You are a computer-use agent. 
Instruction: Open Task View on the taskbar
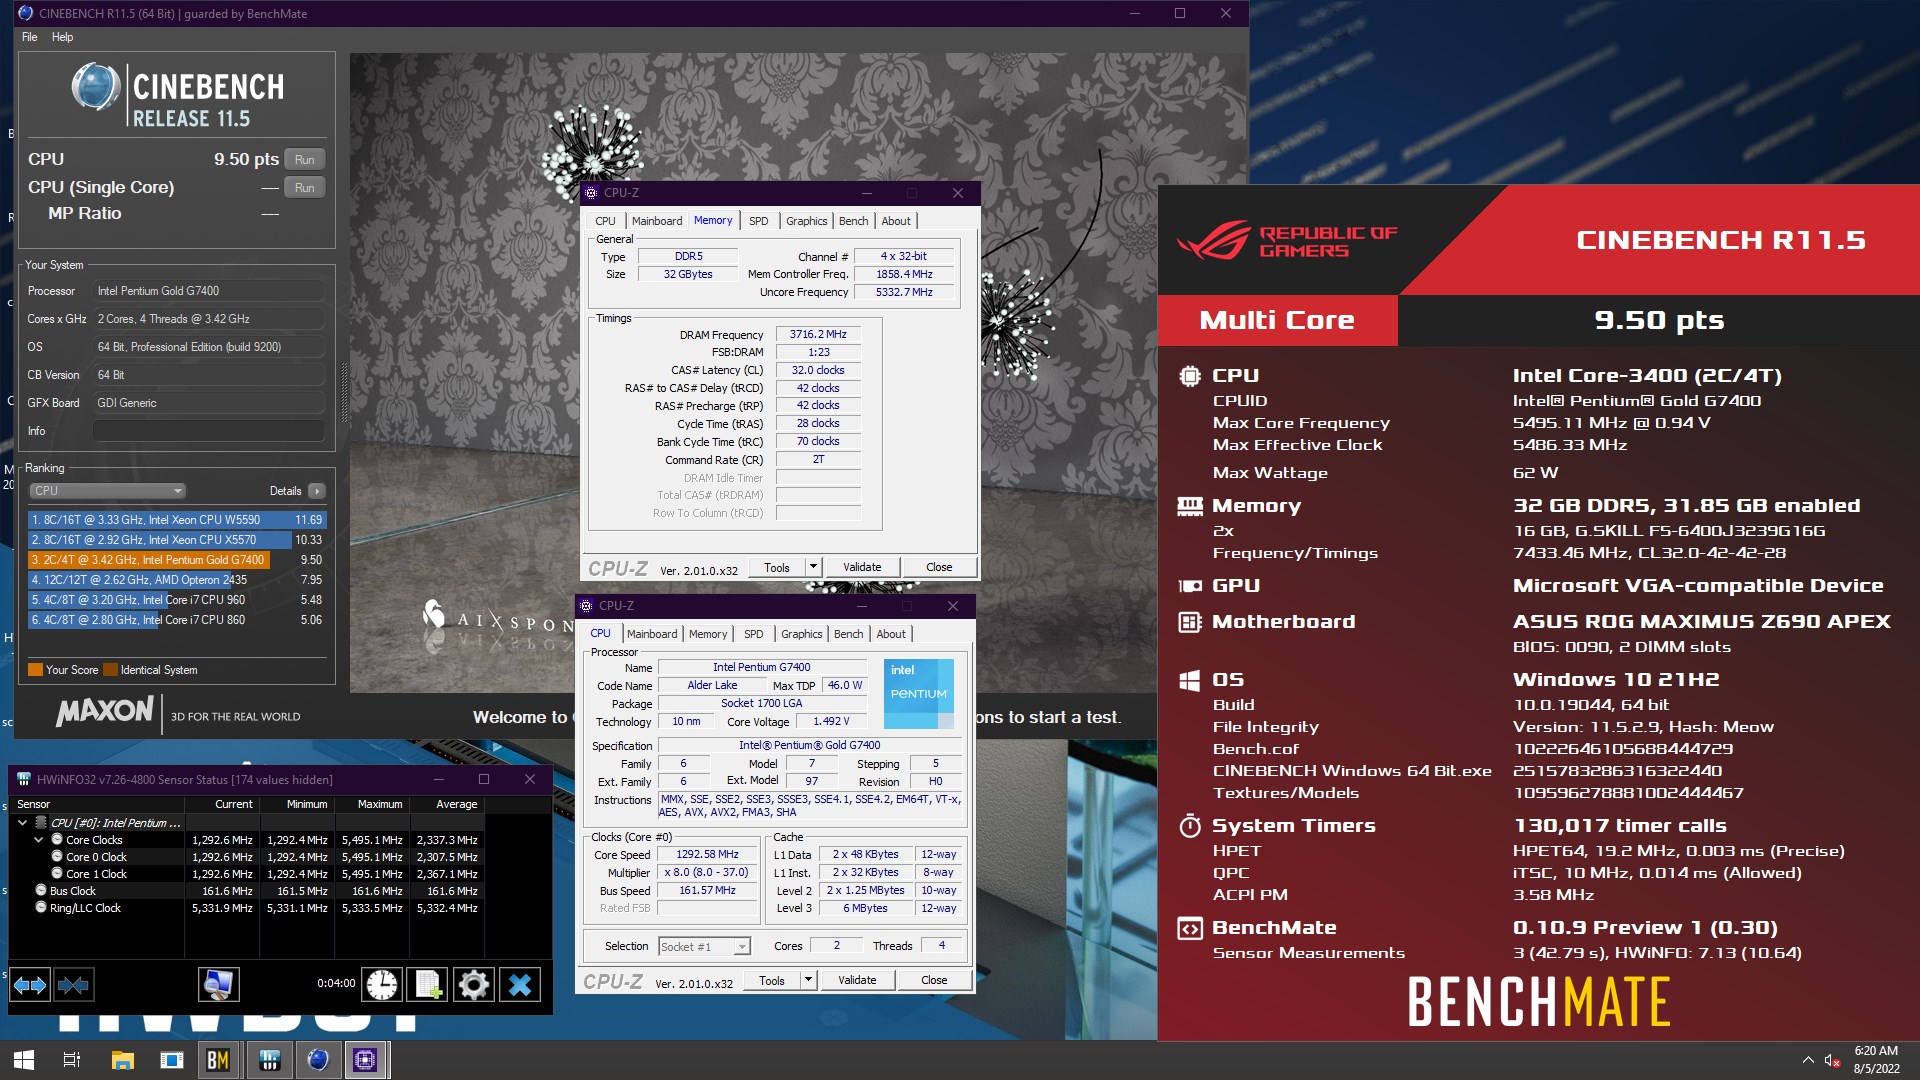click(x=72, y=1060)
